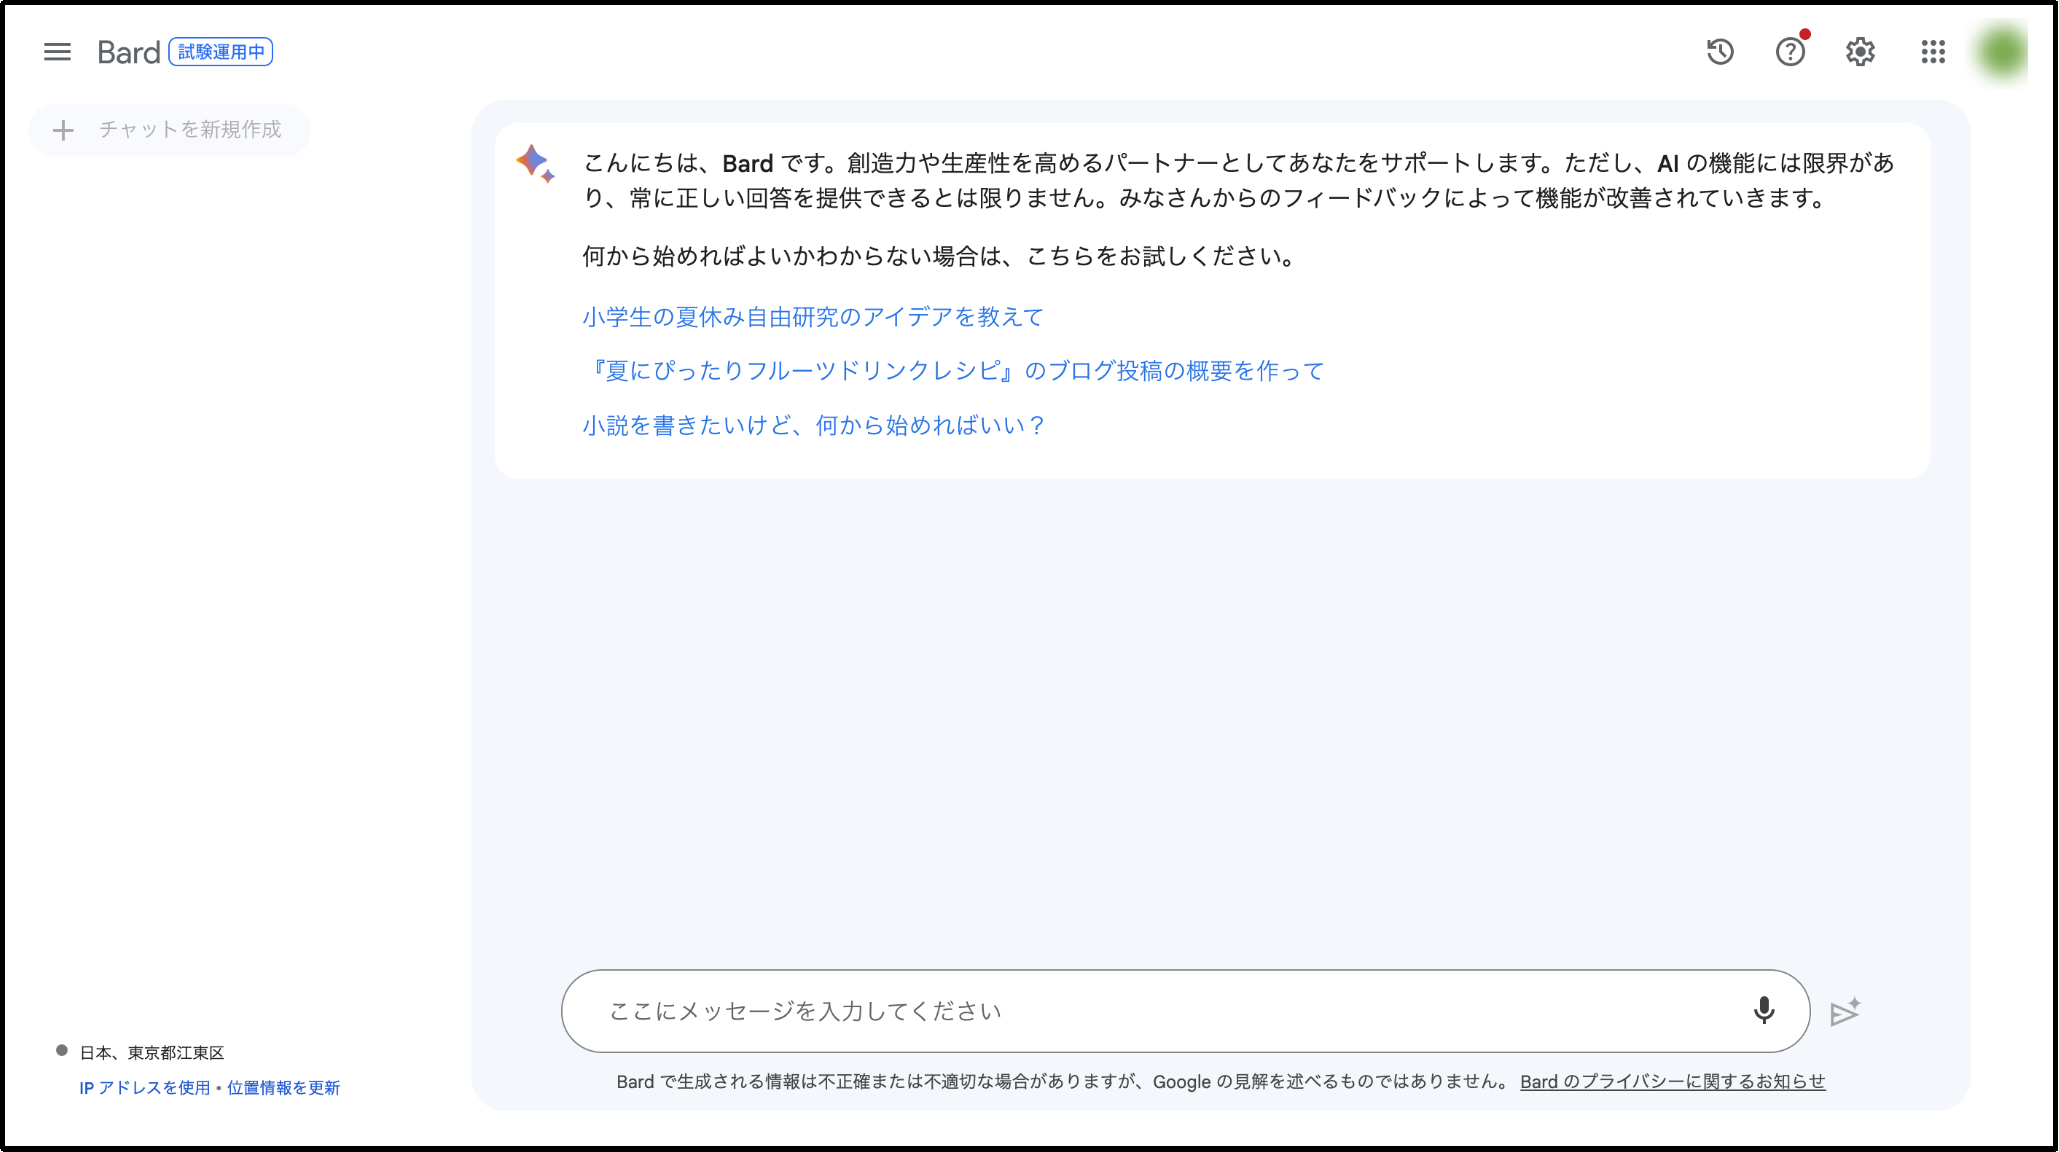The image size is (2059, 1152).
Task: Open Bard のプライバシーに関するお知らせ link
Action: (x=1673, y=1082)
